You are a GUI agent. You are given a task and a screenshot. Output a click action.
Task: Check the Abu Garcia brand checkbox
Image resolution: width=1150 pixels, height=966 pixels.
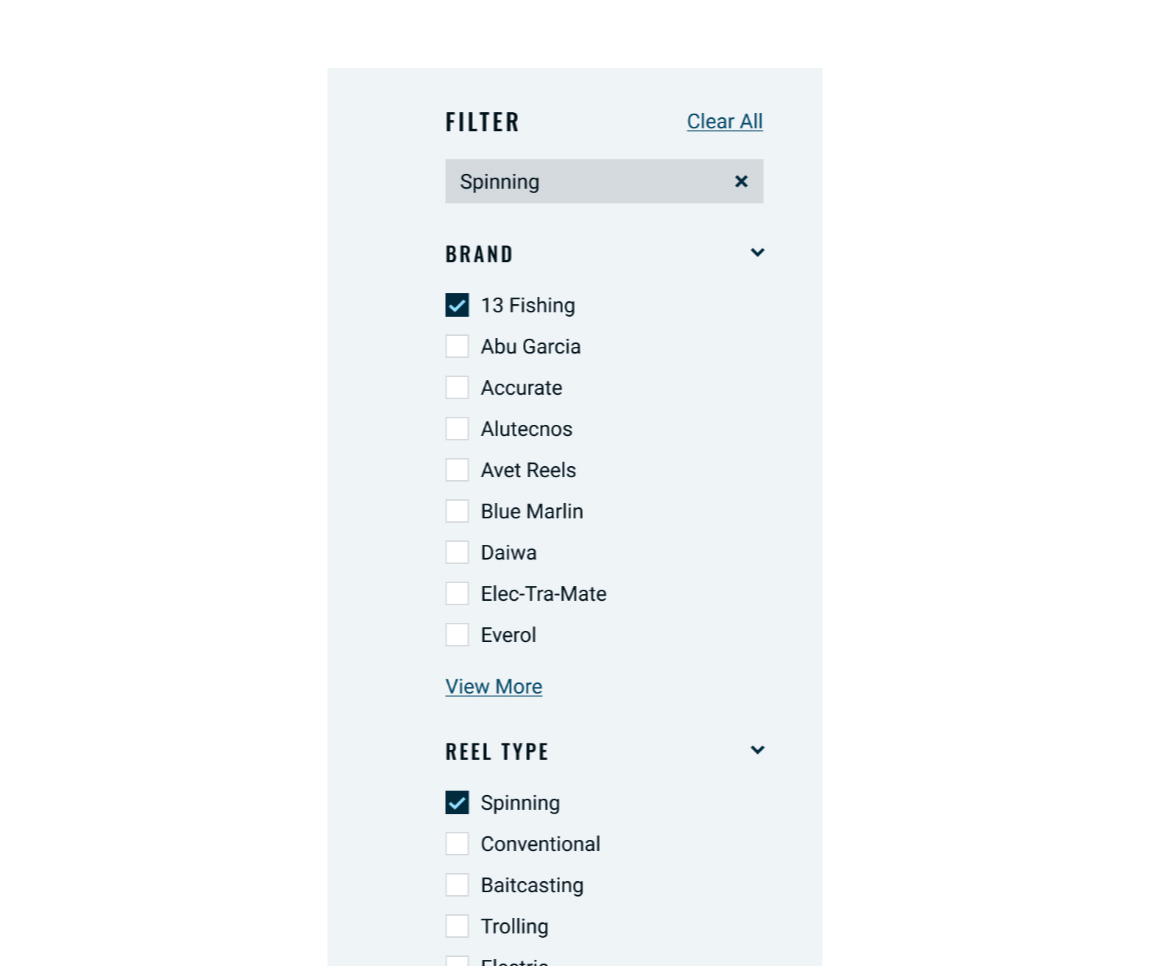[457, 346]
